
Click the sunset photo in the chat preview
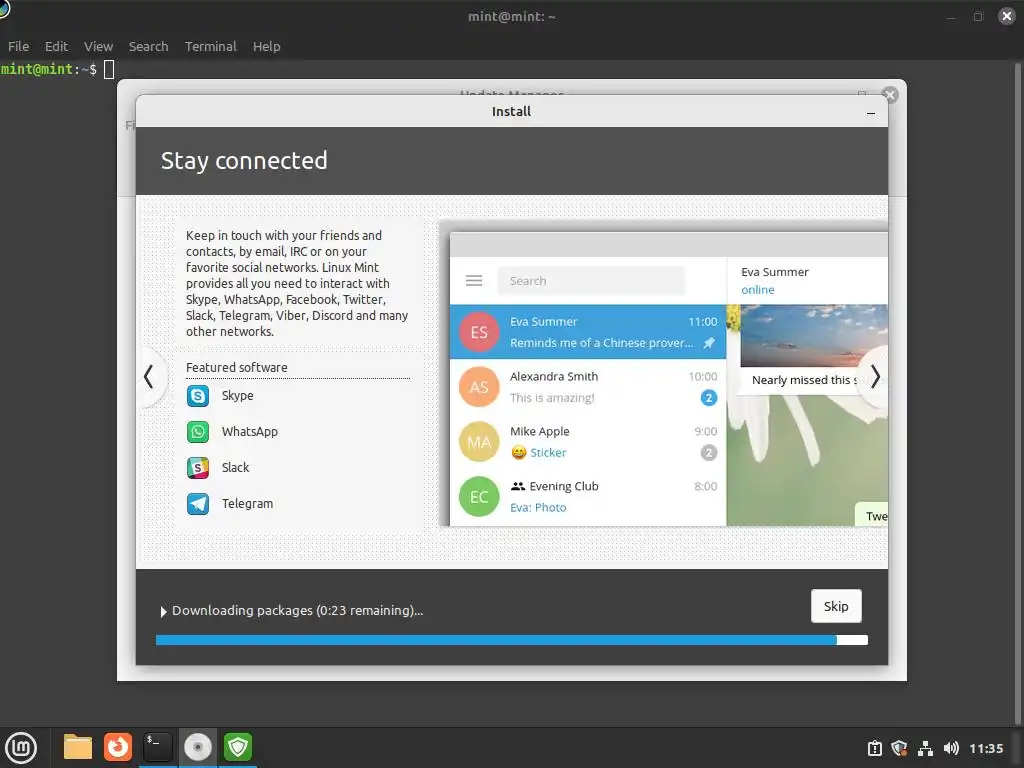814,336
